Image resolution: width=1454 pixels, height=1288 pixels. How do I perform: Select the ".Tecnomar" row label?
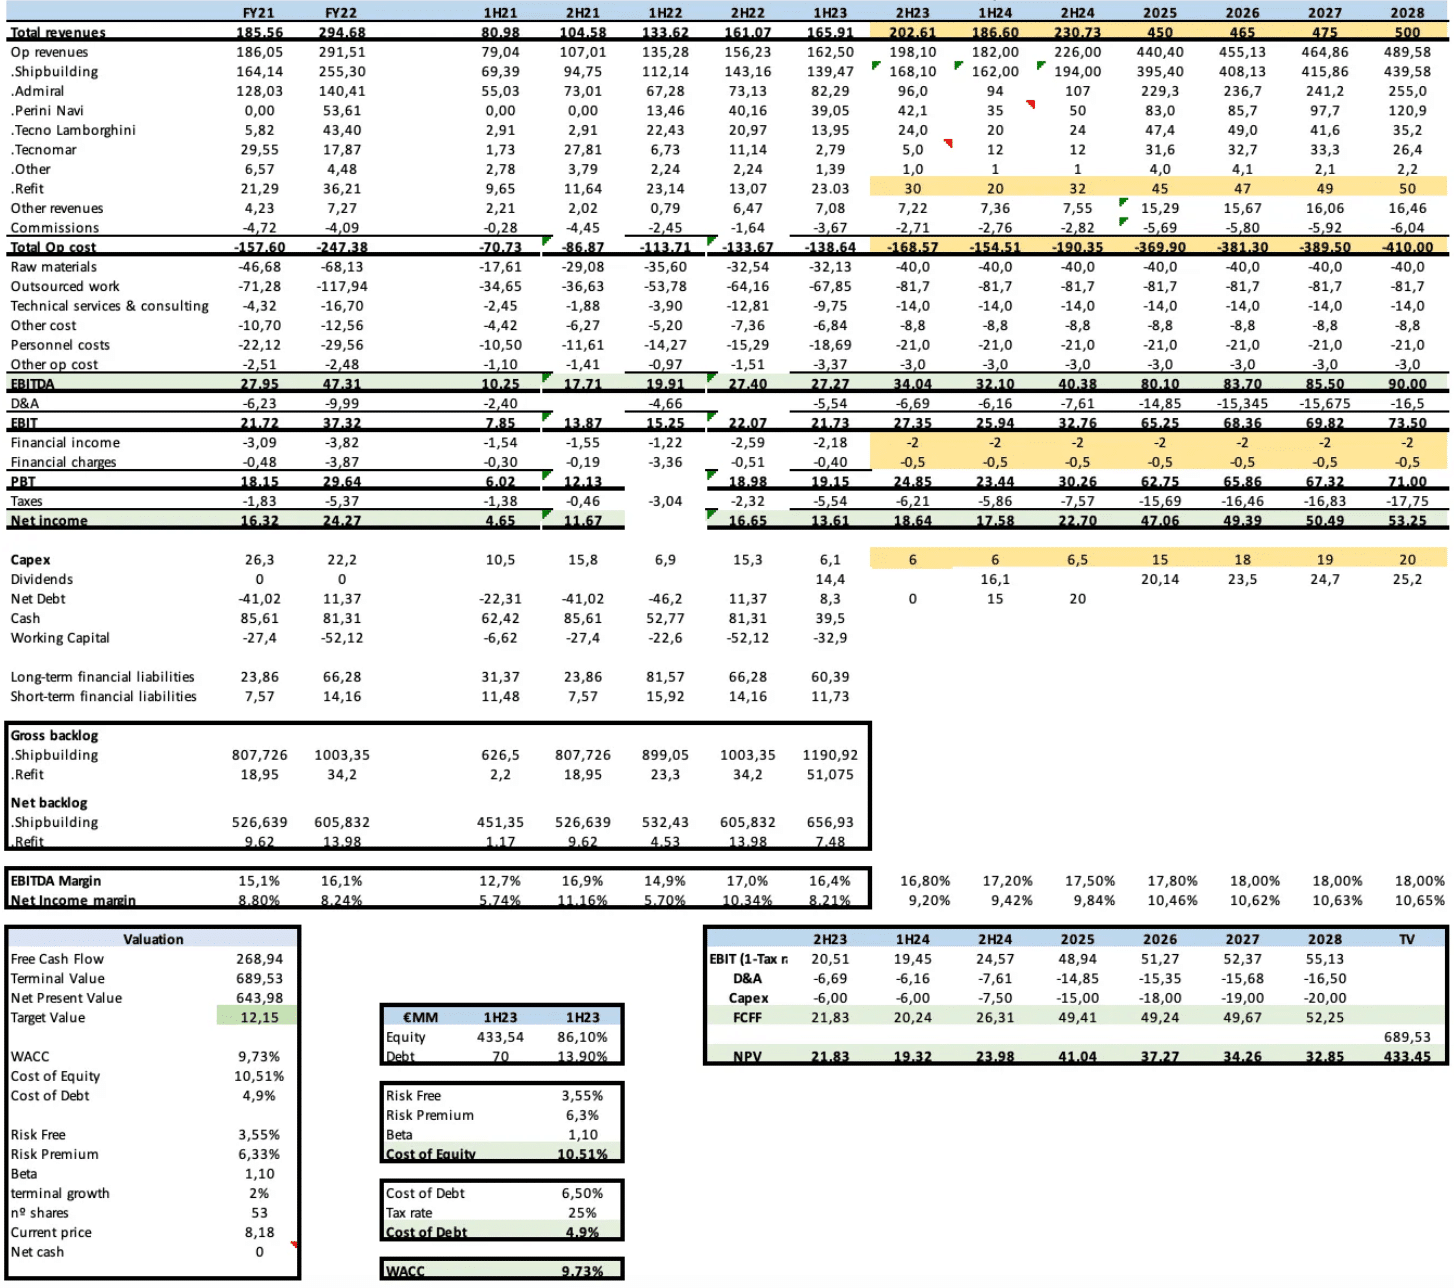(43, 150)
